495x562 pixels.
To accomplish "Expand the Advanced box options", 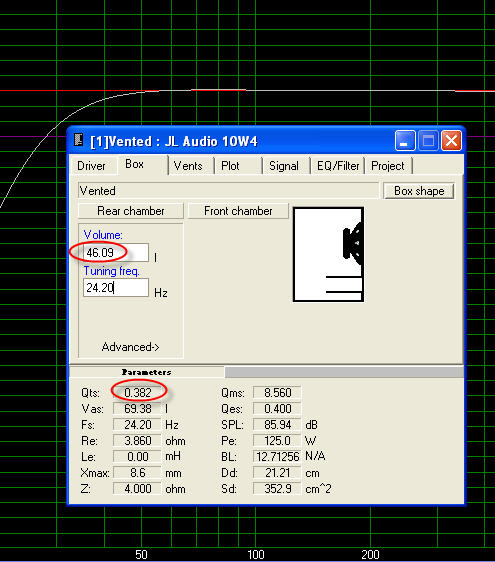I will [x=130, y=347].
